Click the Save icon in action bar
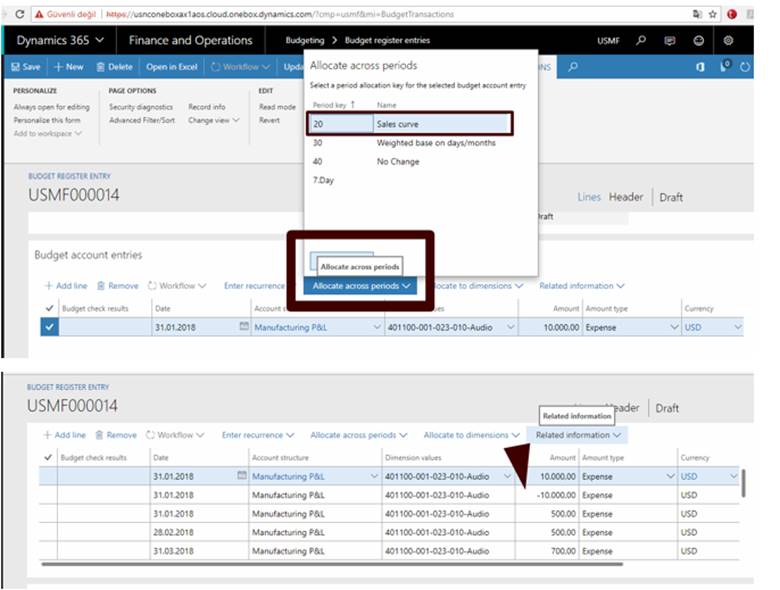This screenshot has height=590, width=780. click(x=16, y=67)
